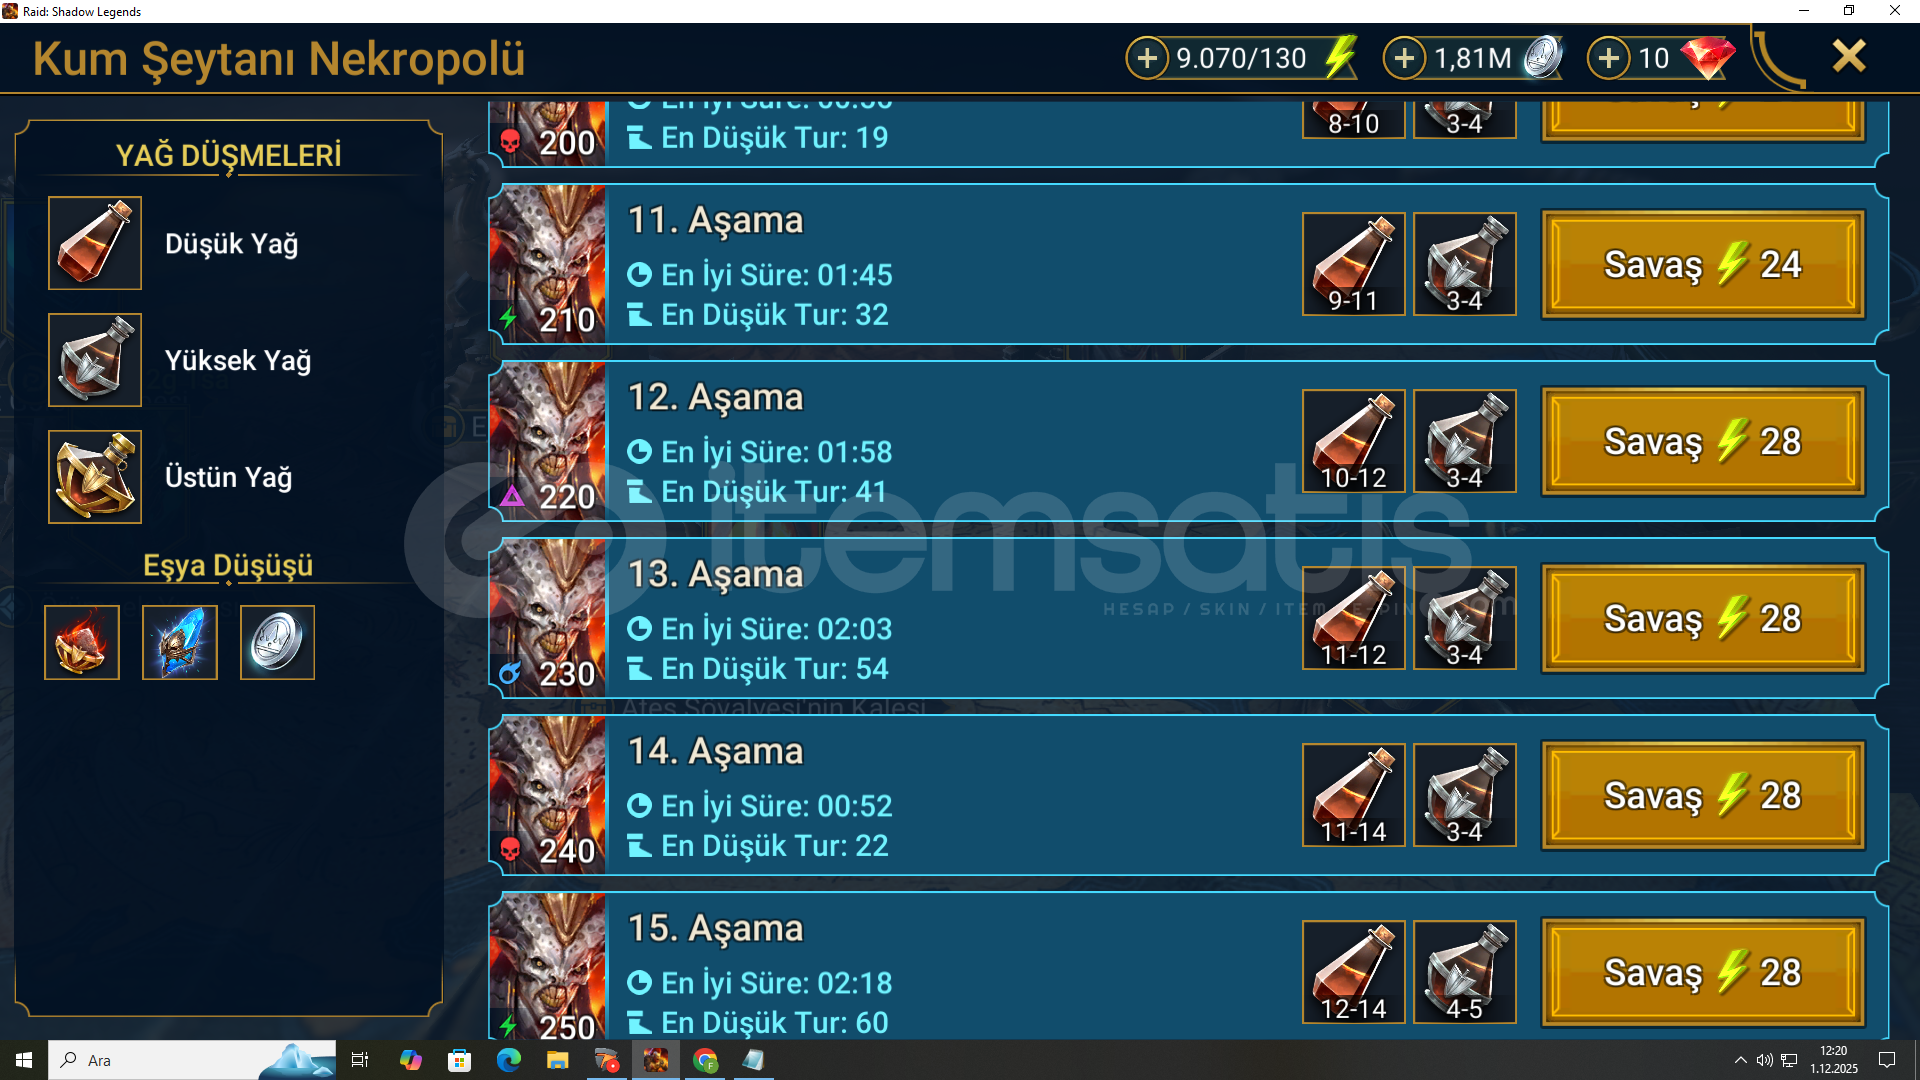Click the Stage 14 boss portrait labeled 240
Screen dimensions: 1920x1080
point(549,795)
